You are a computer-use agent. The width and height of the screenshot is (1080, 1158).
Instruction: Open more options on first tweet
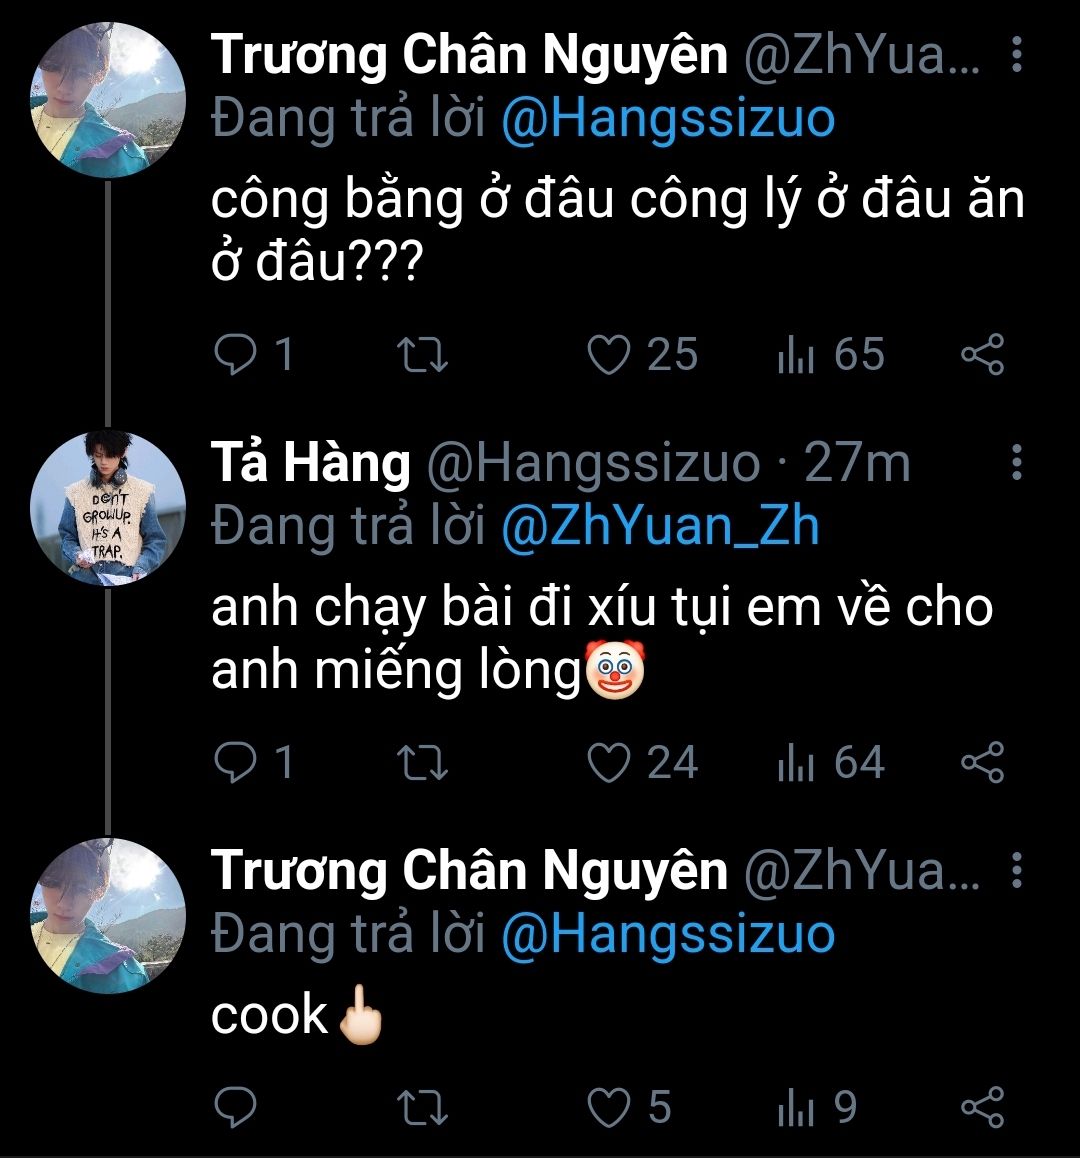pos(1017,55)
